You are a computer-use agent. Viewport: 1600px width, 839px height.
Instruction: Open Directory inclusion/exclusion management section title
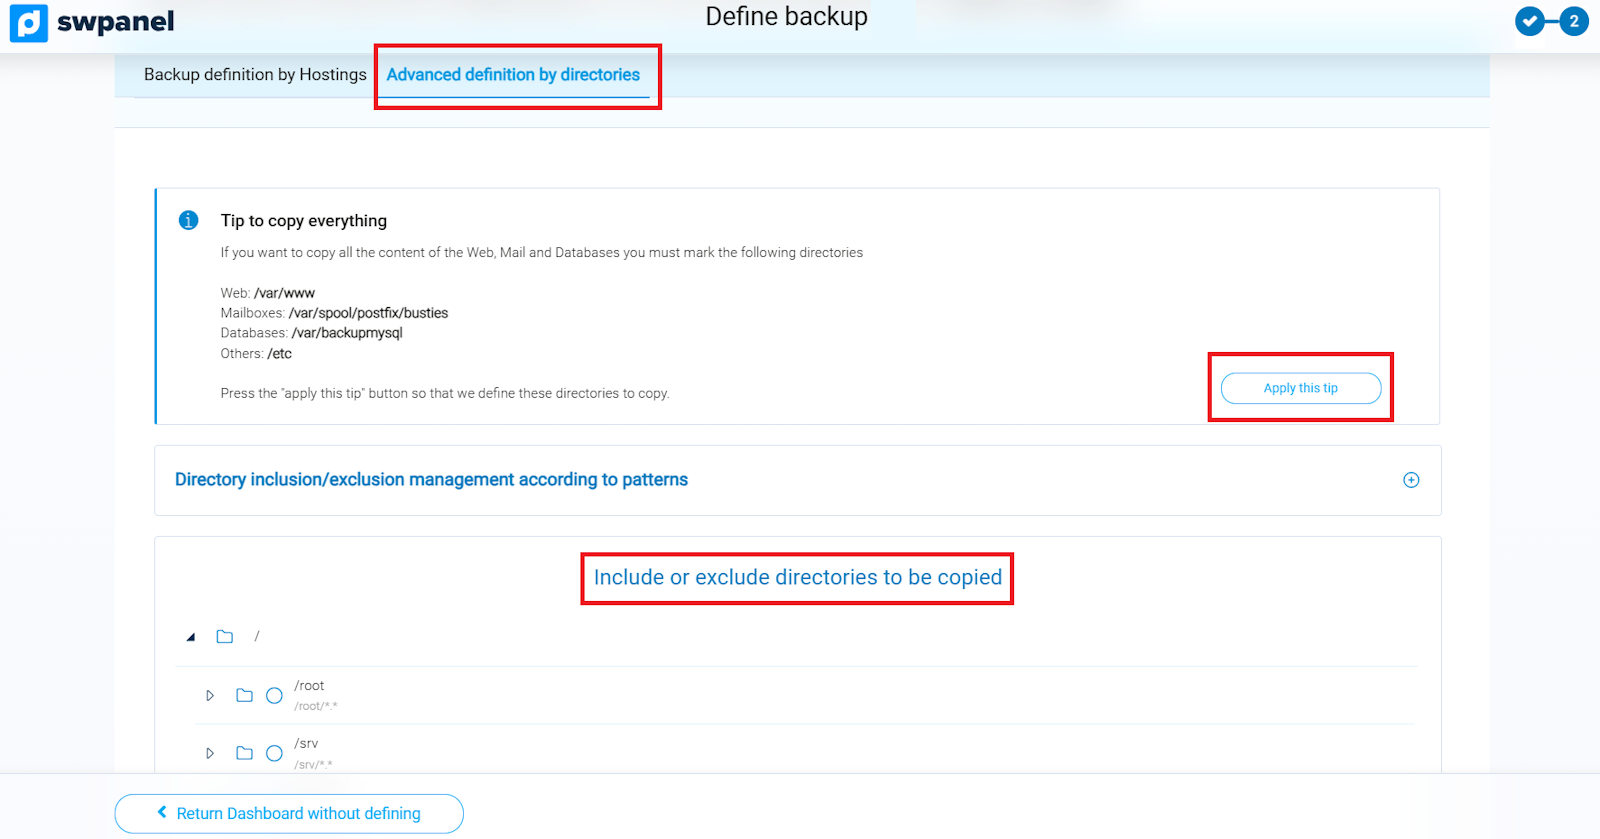(x=431, y=480)
